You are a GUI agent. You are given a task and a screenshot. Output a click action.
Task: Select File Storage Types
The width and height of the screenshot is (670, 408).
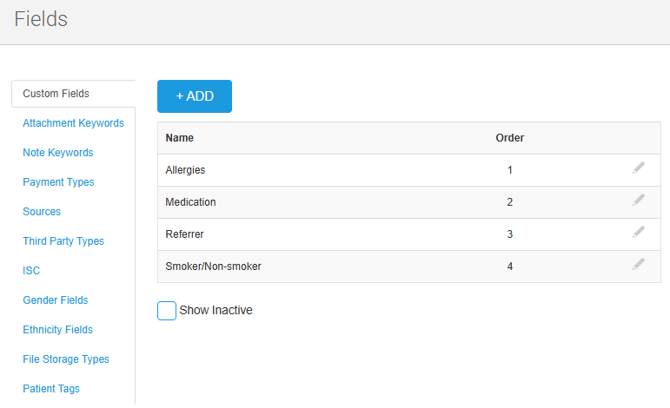point(66,359)
